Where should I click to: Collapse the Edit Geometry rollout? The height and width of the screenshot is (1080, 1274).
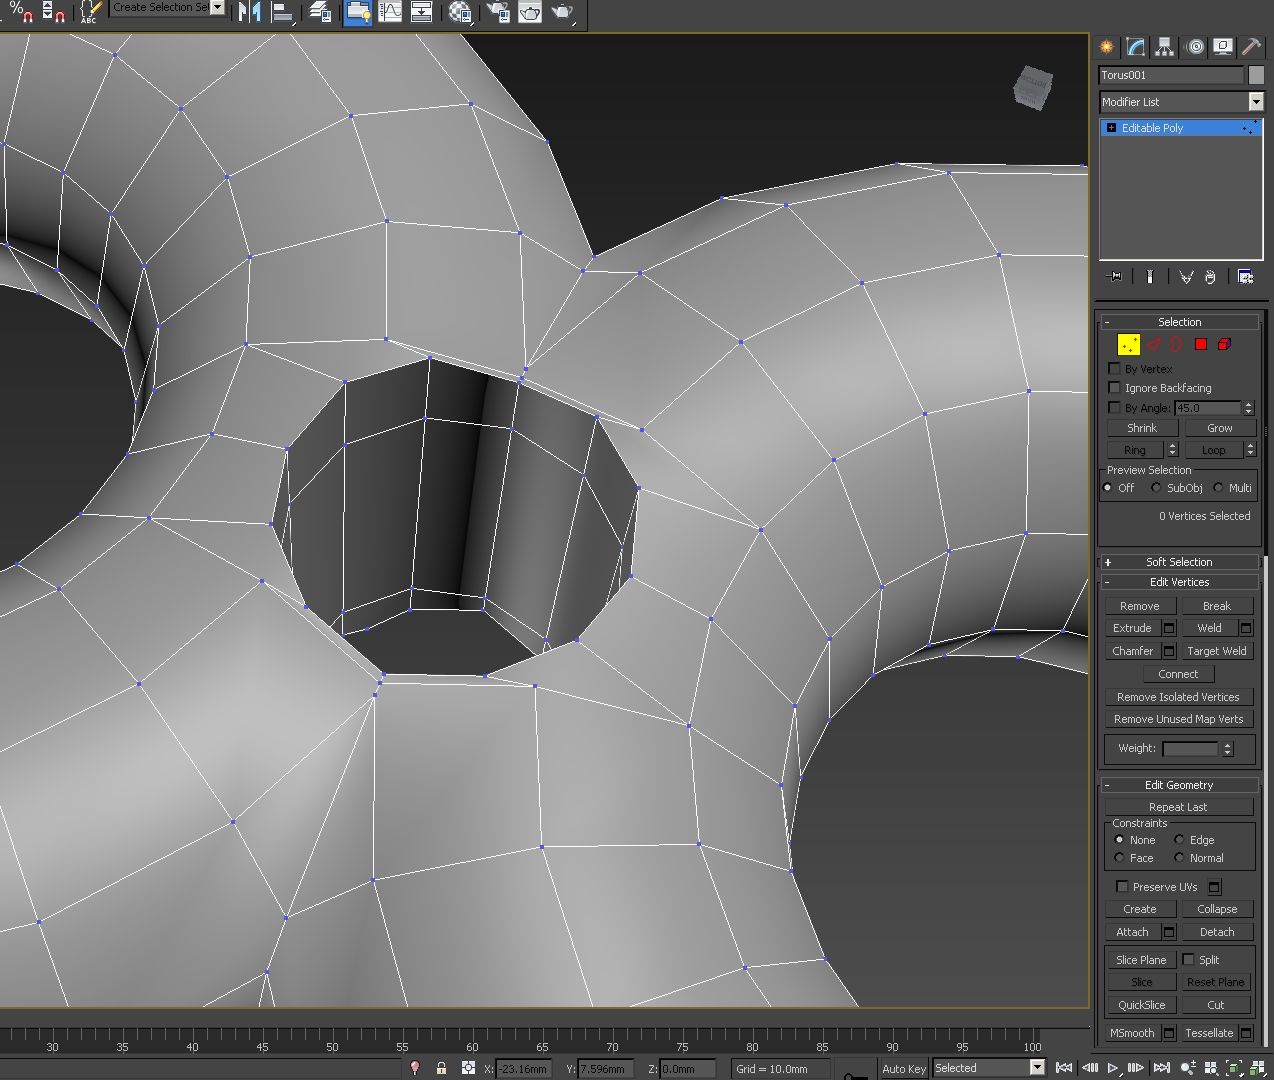pyautogui.click(x=1107, y=784)
